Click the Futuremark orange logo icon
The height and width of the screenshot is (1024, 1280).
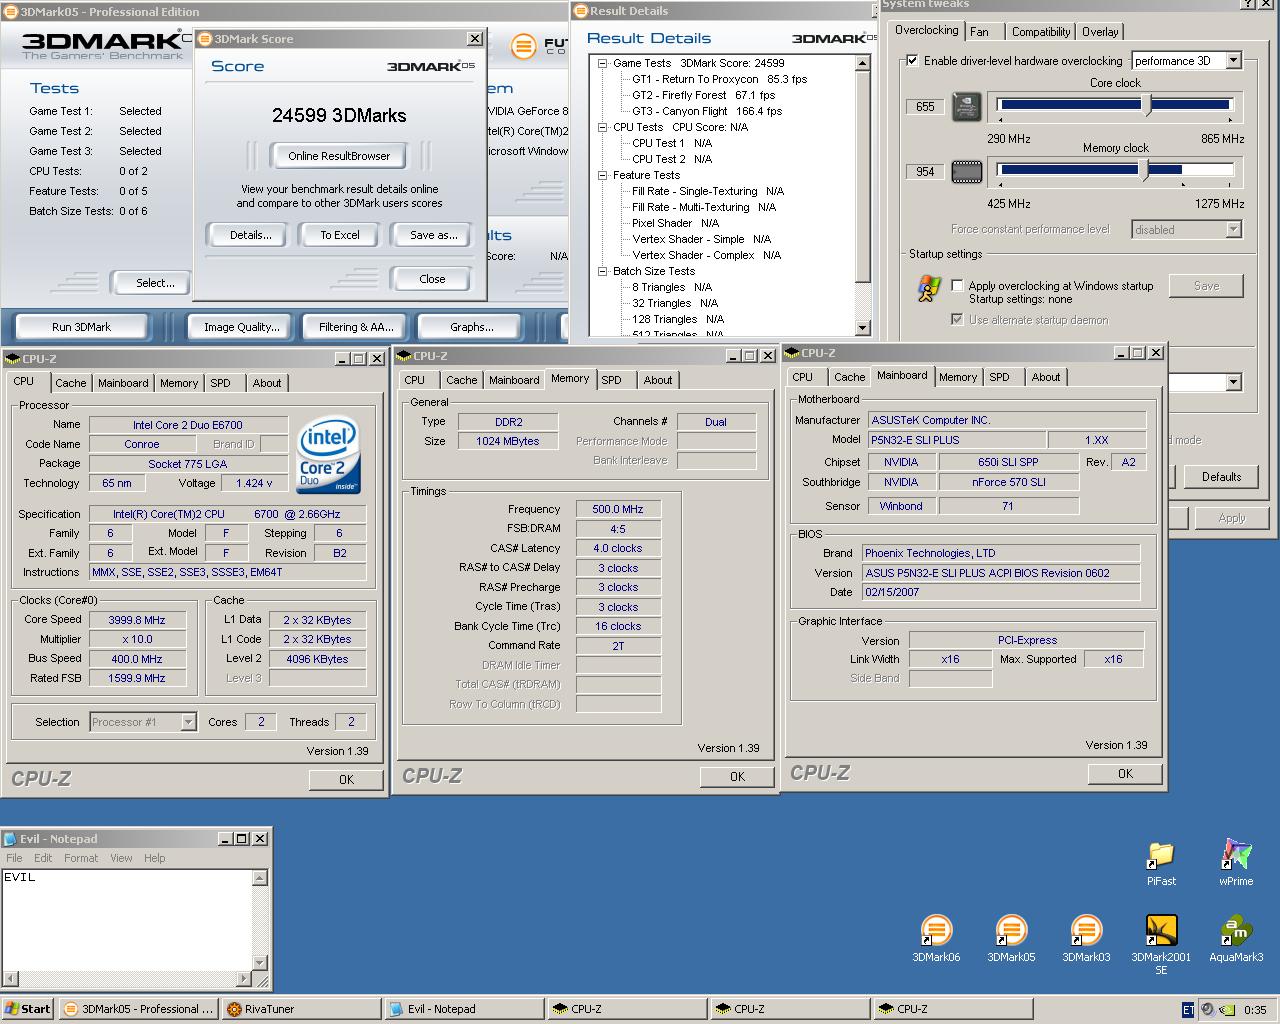pyautogui.click(x=523, y=46)
